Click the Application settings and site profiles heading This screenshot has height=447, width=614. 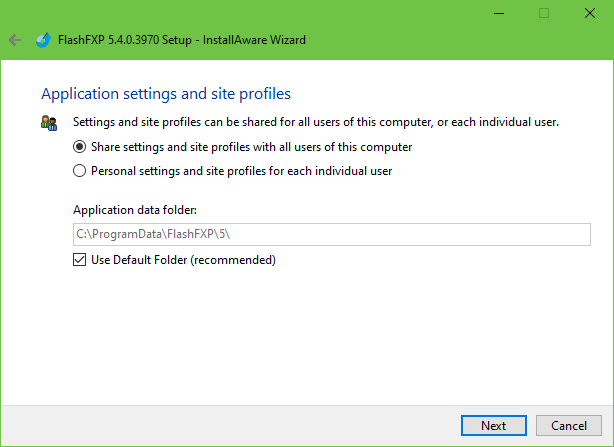(165, 94)
